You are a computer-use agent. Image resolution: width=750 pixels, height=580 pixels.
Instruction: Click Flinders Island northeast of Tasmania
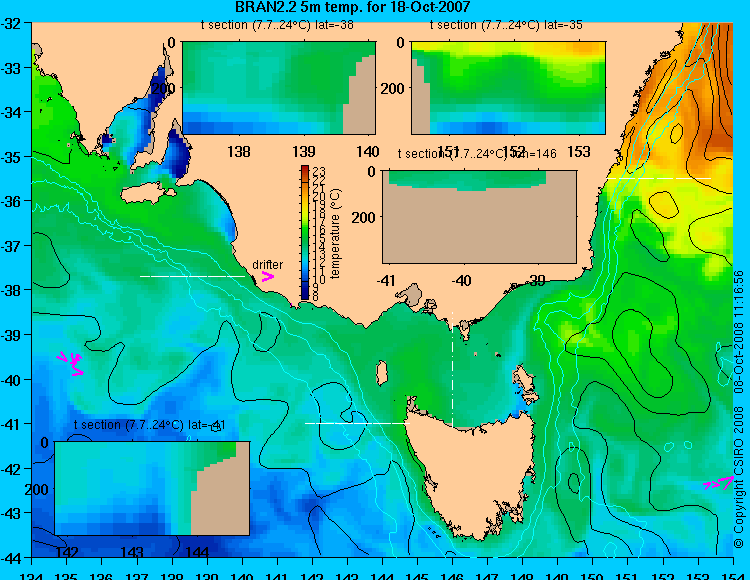524,383
